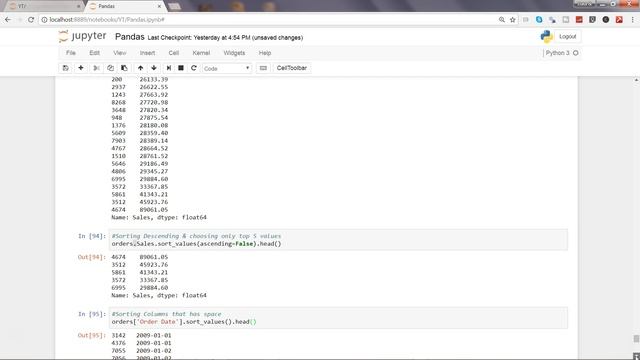Copy the selected cells from the toolbar

point(110,68)
